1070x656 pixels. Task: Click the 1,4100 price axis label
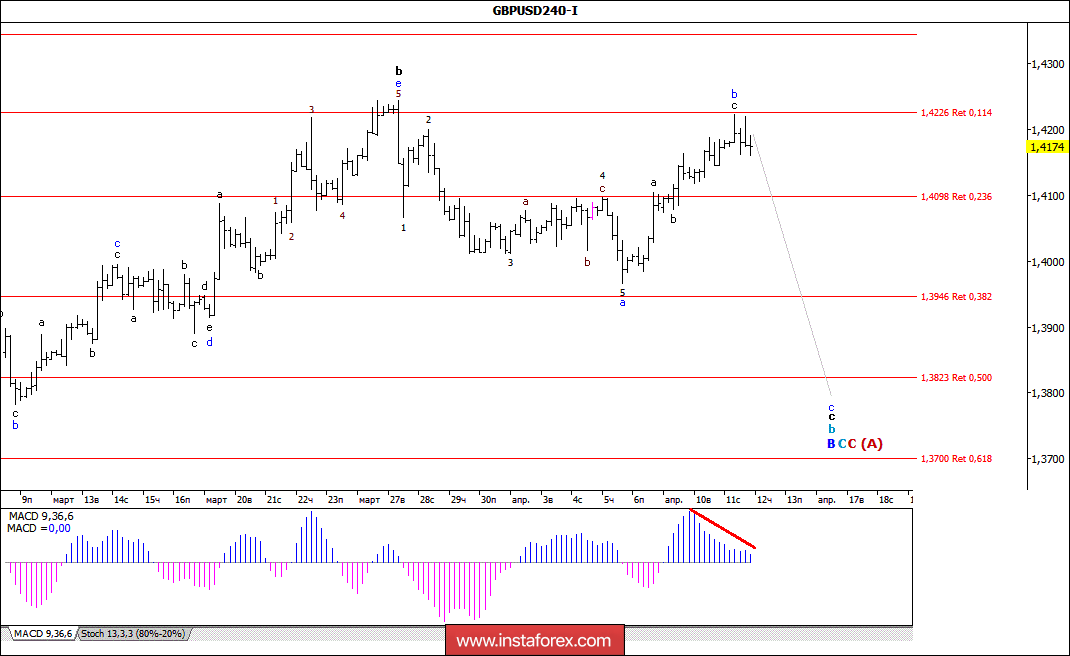(1047, 196)
